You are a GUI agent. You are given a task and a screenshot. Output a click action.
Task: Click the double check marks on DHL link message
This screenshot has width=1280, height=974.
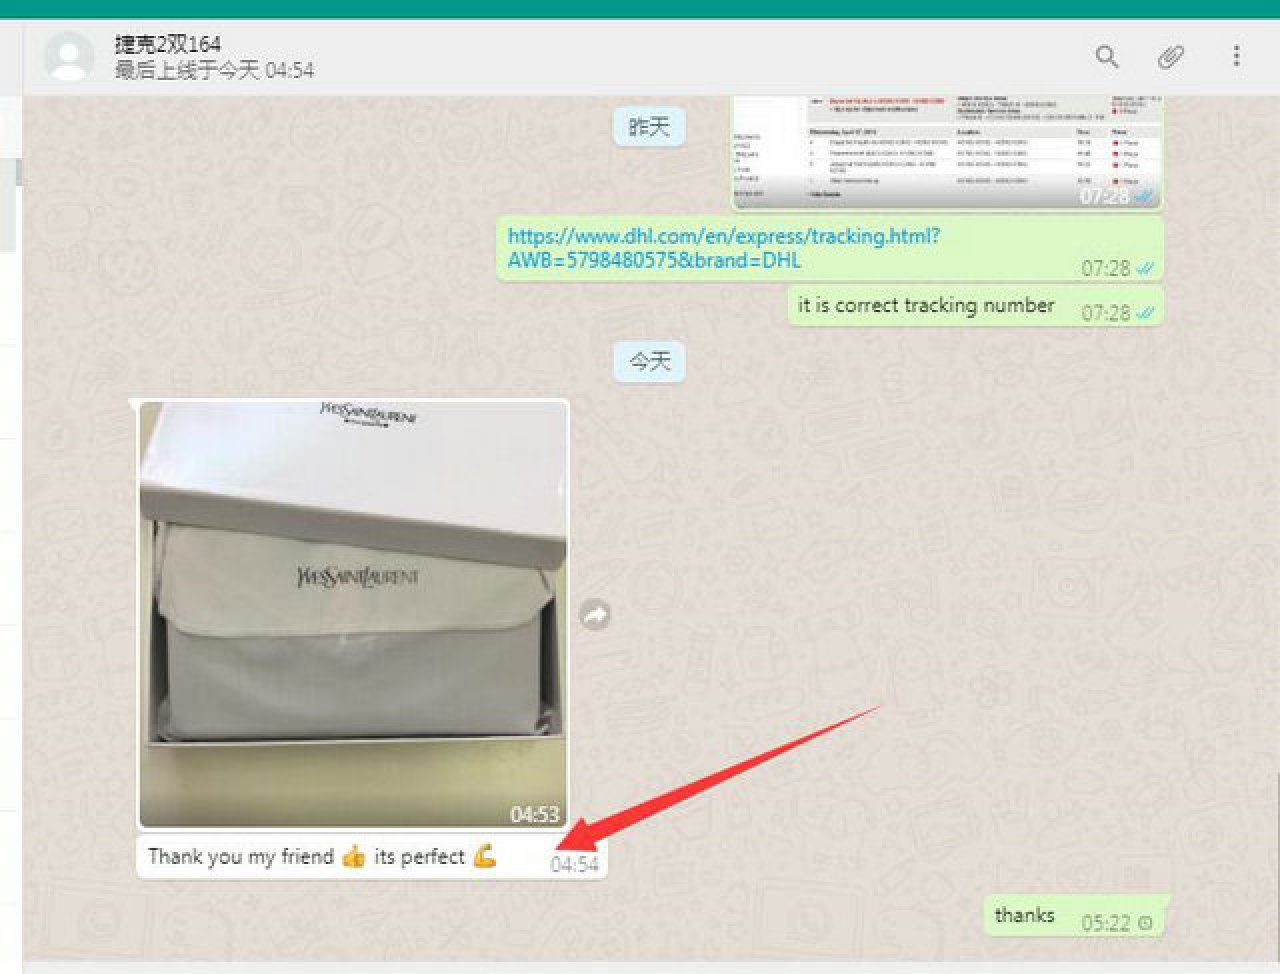click(x=1145, y=269)
